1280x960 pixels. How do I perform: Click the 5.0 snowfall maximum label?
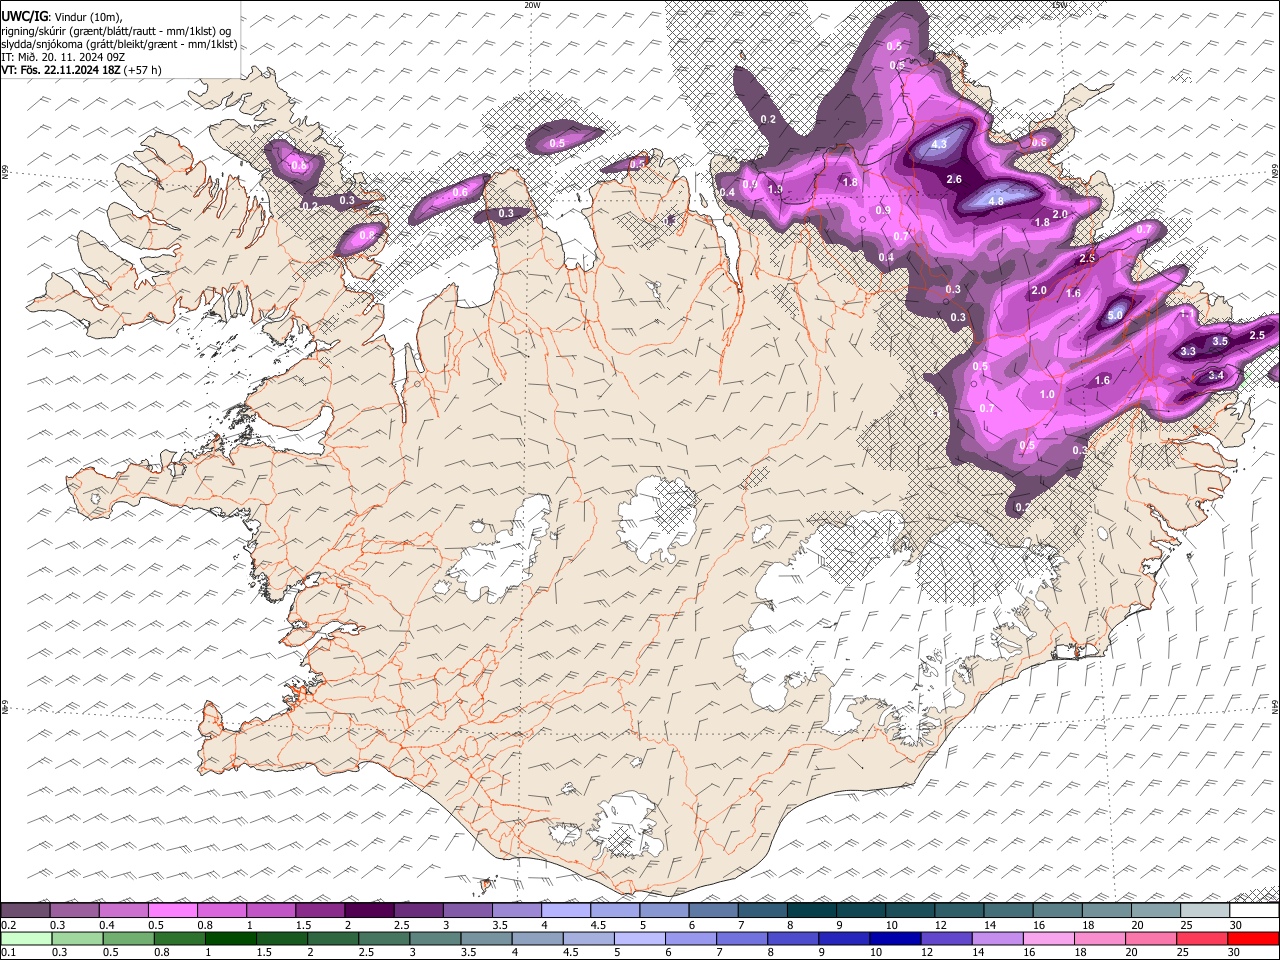(x=1116, y=315)
